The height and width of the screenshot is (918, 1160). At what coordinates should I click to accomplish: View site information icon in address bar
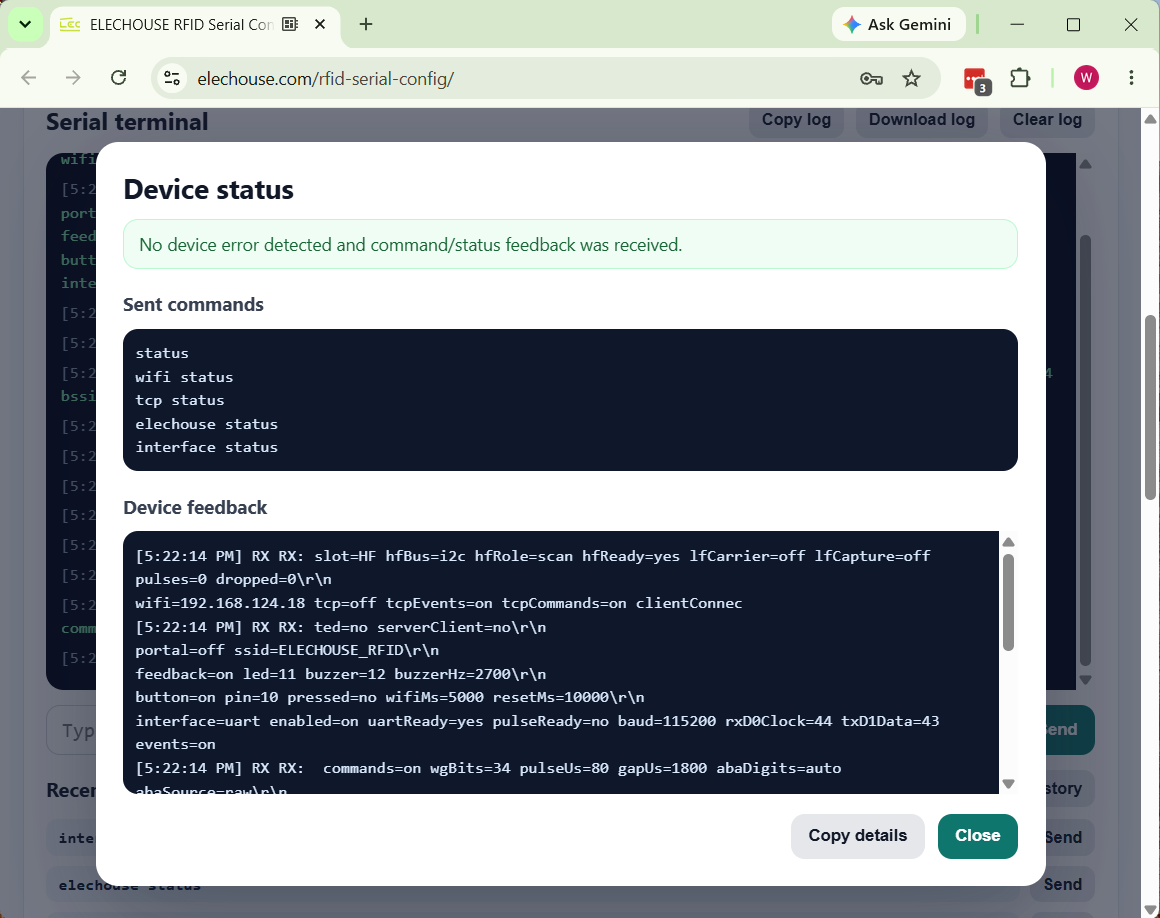click(x=172, y=78)
